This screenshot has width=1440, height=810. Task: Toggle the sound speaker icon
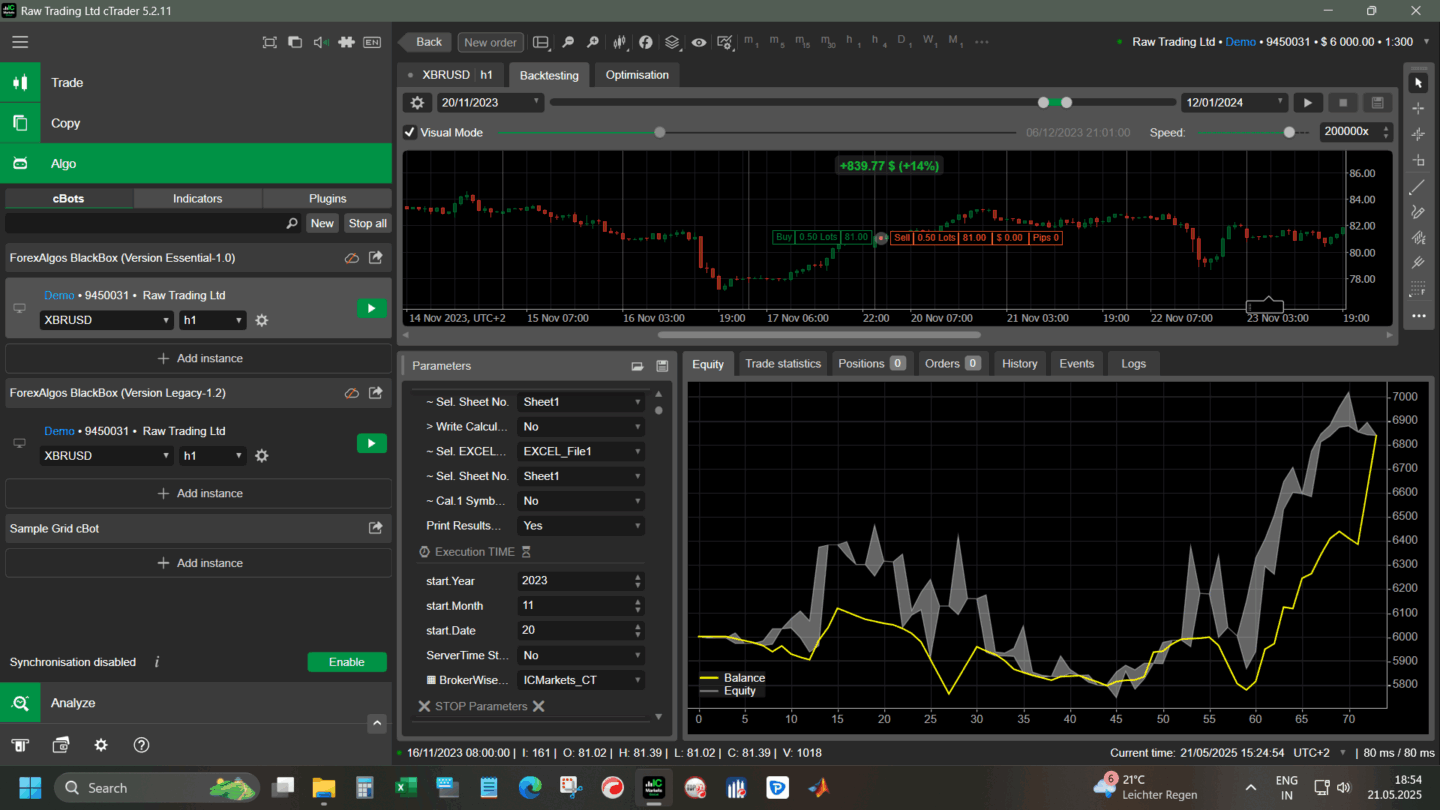(x=320, y=42)
